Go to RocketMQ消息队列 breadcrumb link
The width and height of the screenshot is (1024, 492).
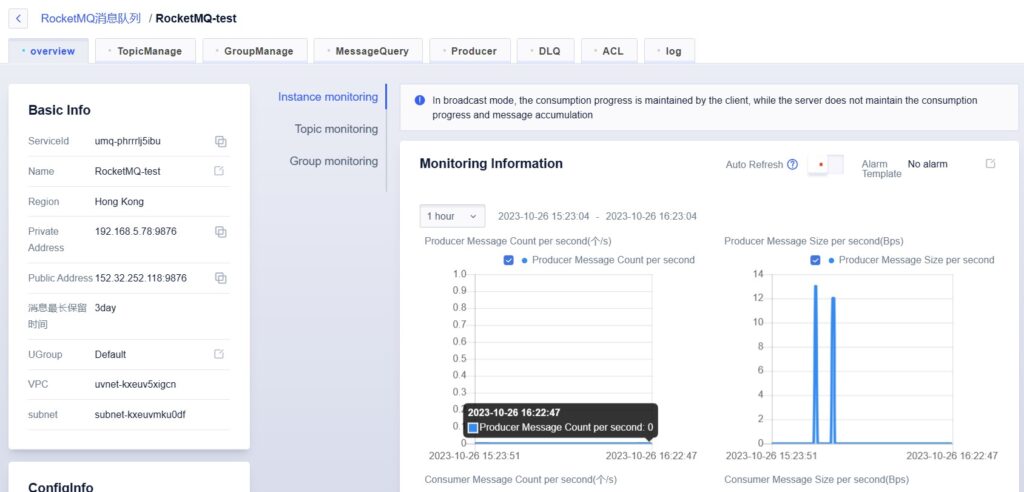pyautogui.click(x=90, y=18)
